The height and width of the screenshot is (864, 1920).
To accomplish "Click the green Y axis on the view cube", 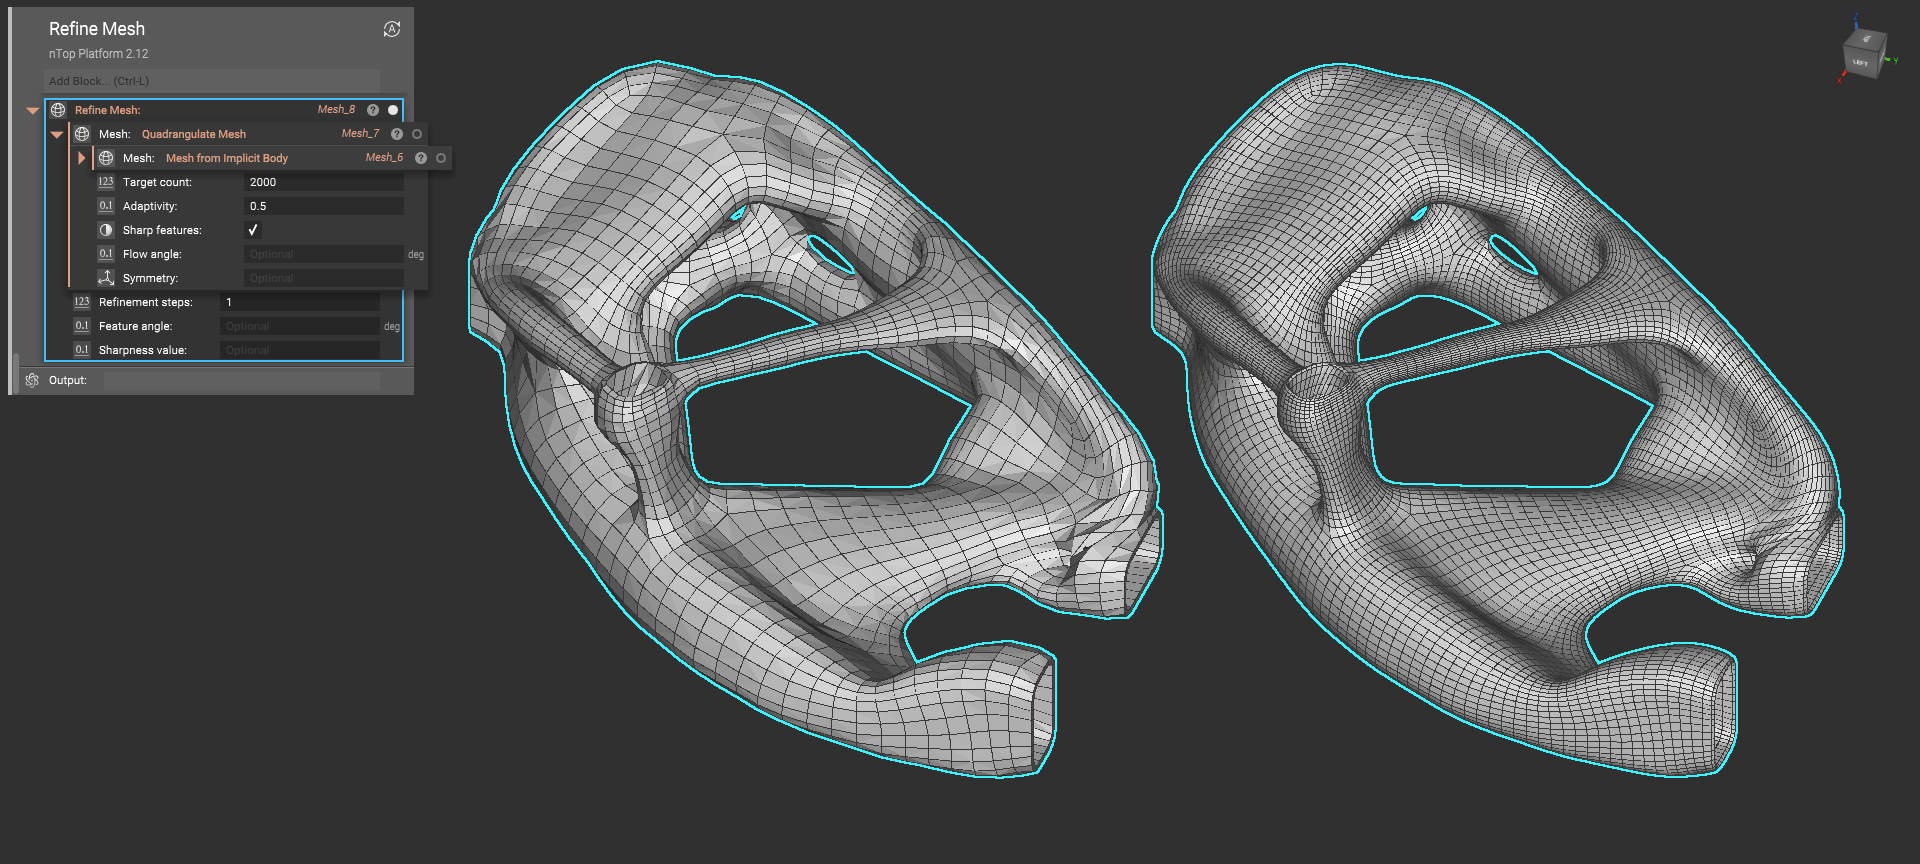I will 1892,60.
